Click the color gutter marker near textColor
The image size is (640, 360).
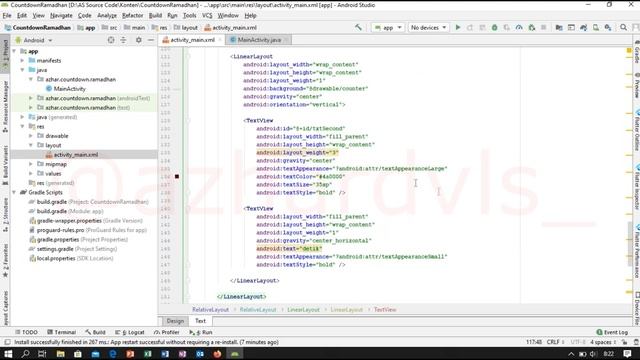click(x=177, y=176)
